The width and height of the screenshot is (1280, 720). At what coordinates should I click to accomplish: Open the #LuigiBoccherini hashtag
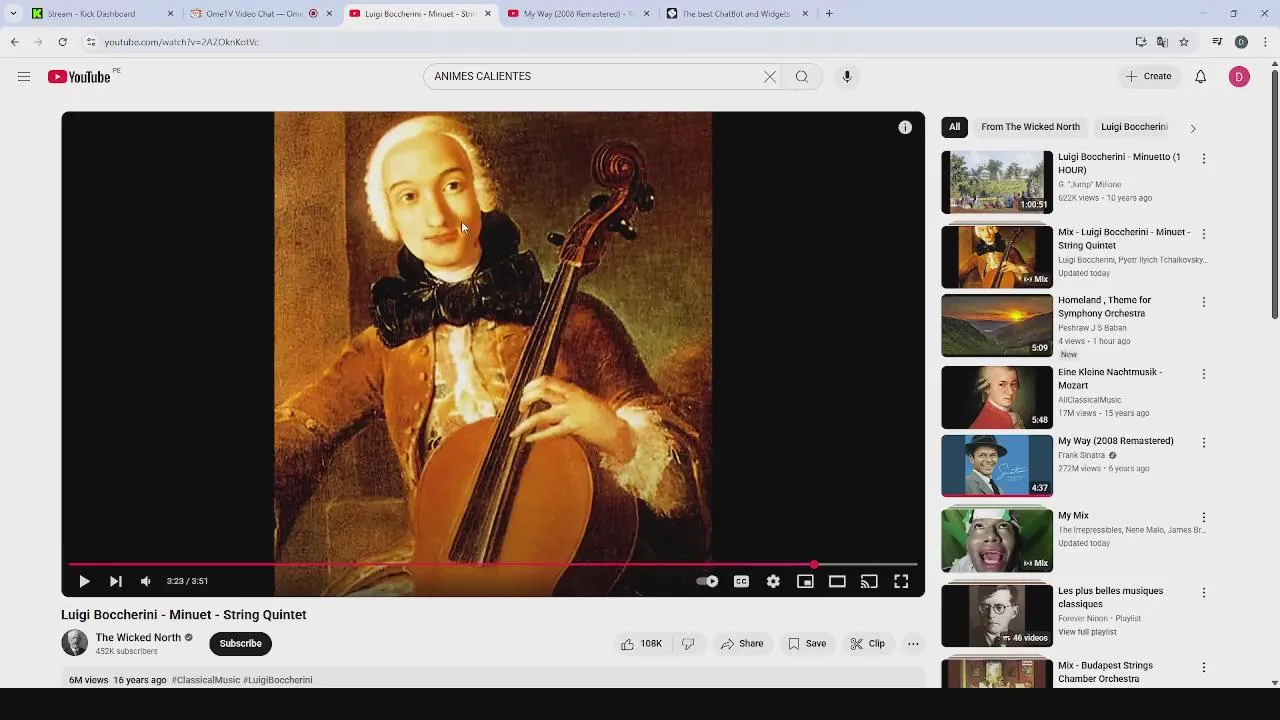(278, 680)
